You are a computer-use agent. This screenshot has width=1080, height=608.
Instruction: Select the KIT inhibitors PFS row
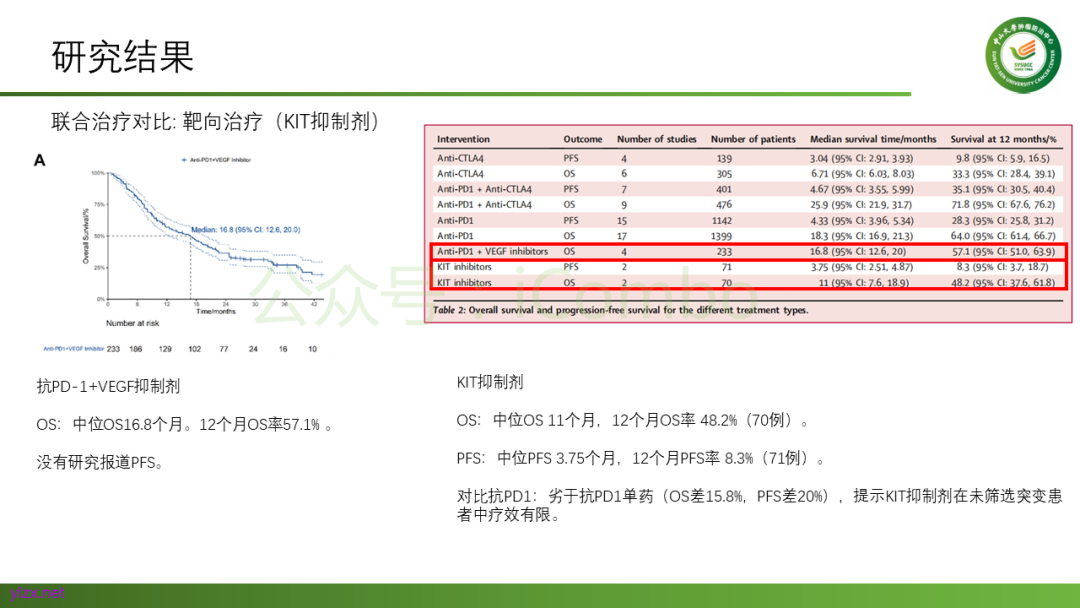[746, 267]
